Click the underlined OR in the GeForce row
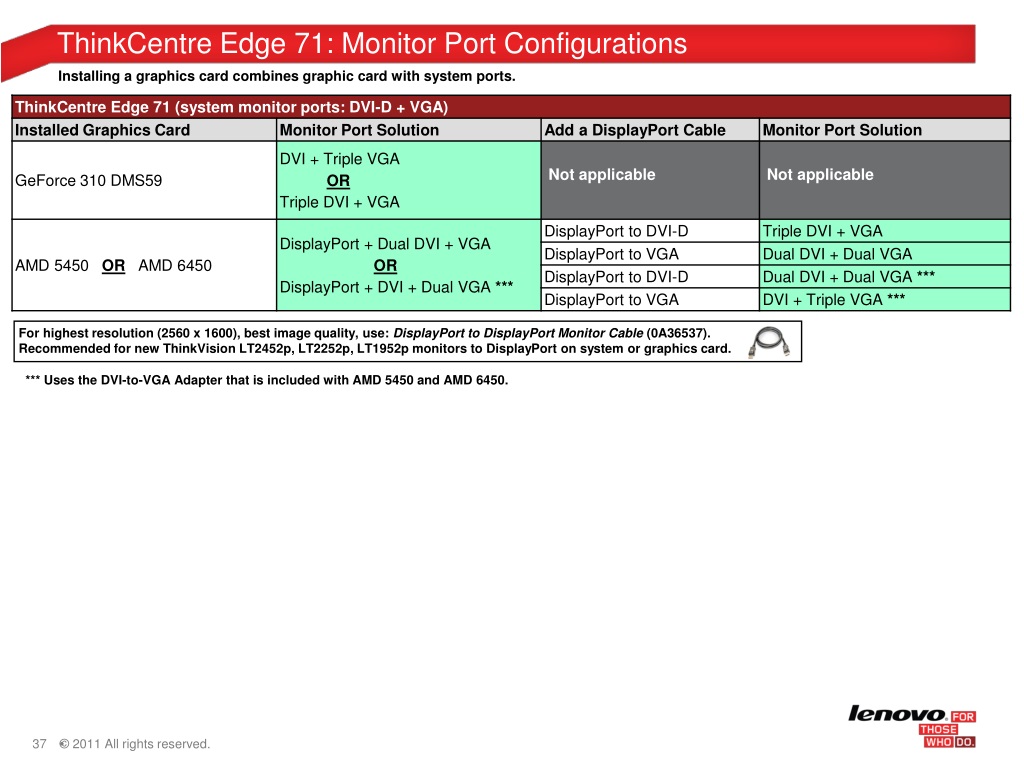The width and height of the screenshot is (1024, 768). 338,180
